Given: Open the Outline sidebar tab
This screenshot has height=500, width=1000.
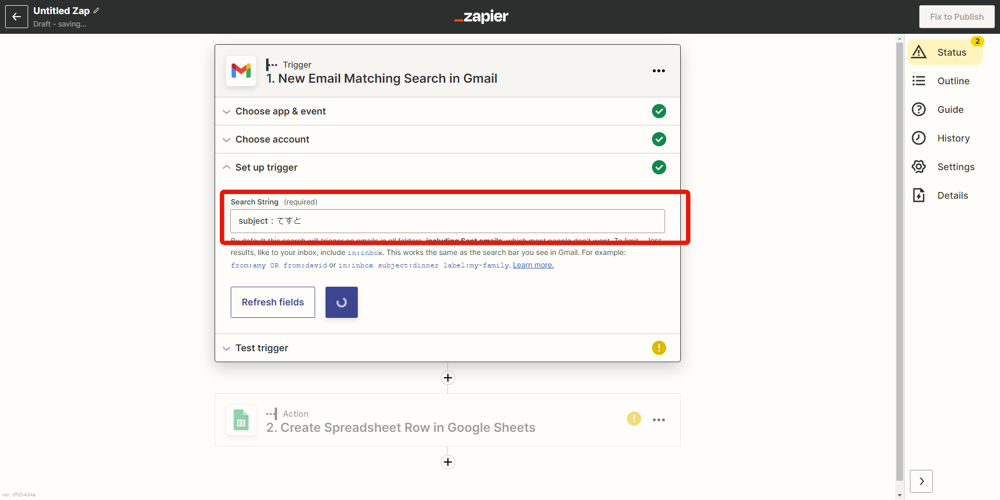Looking at the screenshot, I should [941, 81].
